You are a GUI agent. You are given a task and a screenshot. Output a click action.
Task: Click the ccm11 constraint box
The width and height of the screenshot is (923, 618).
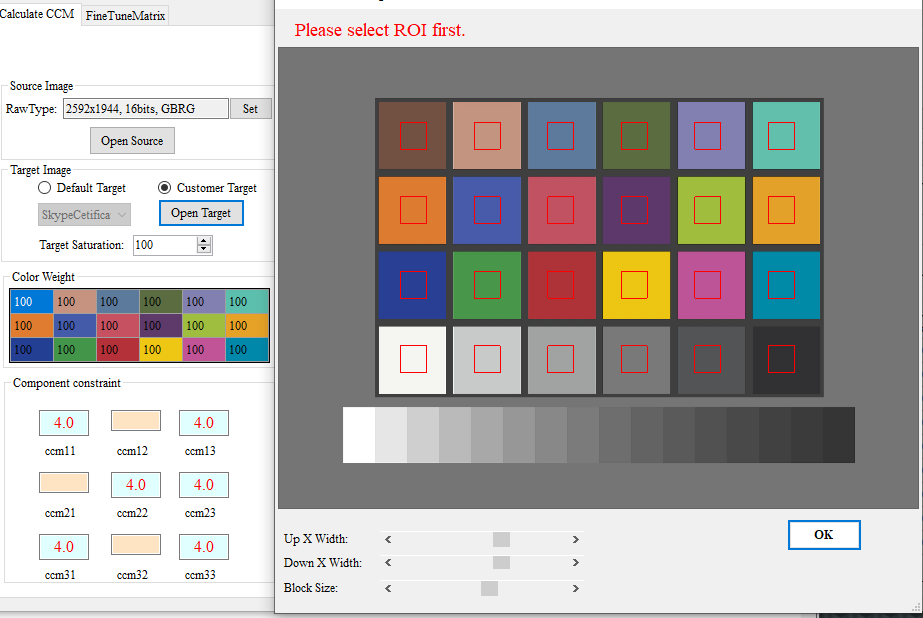64,423
